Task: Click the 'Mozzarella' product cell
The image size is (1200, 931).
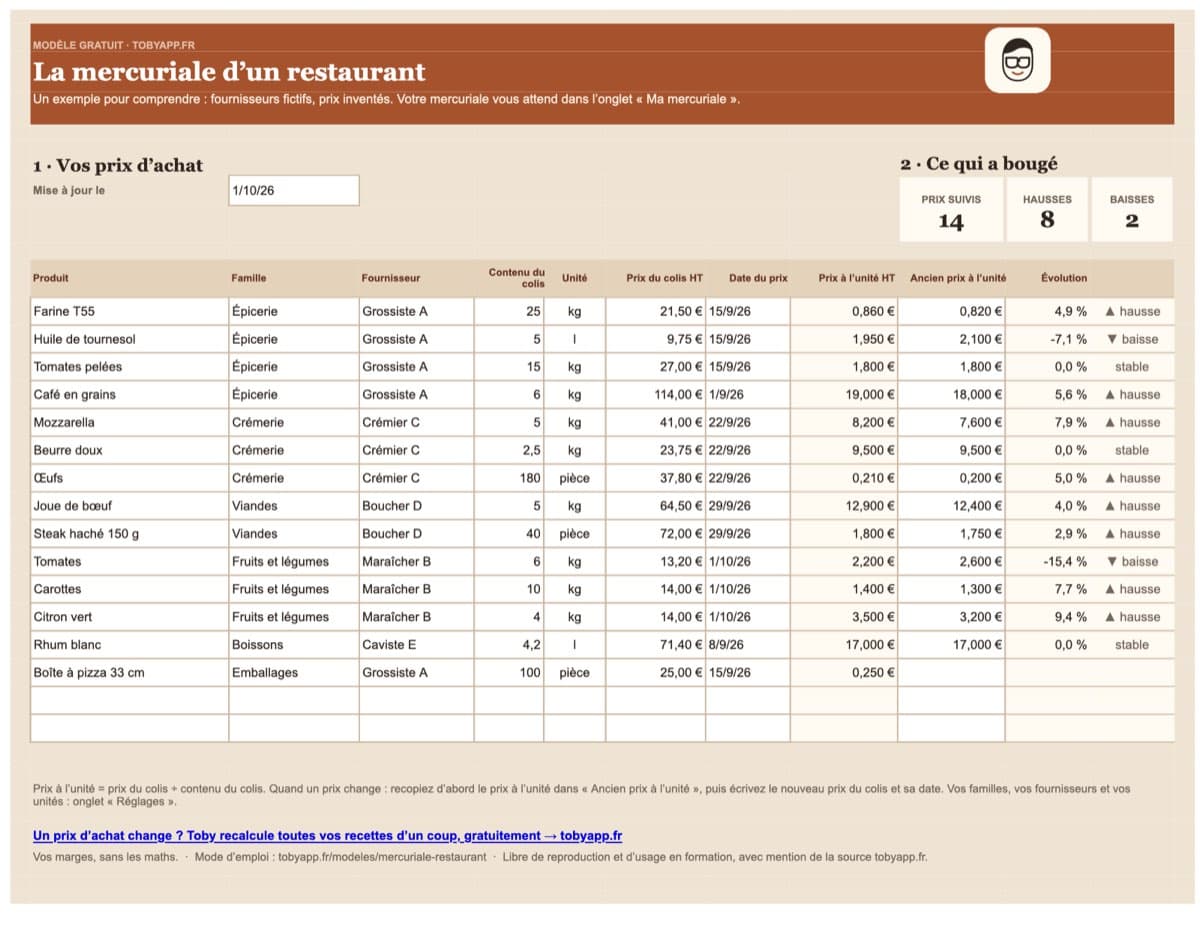Action: pyautogui.click(x=130, y=422)
